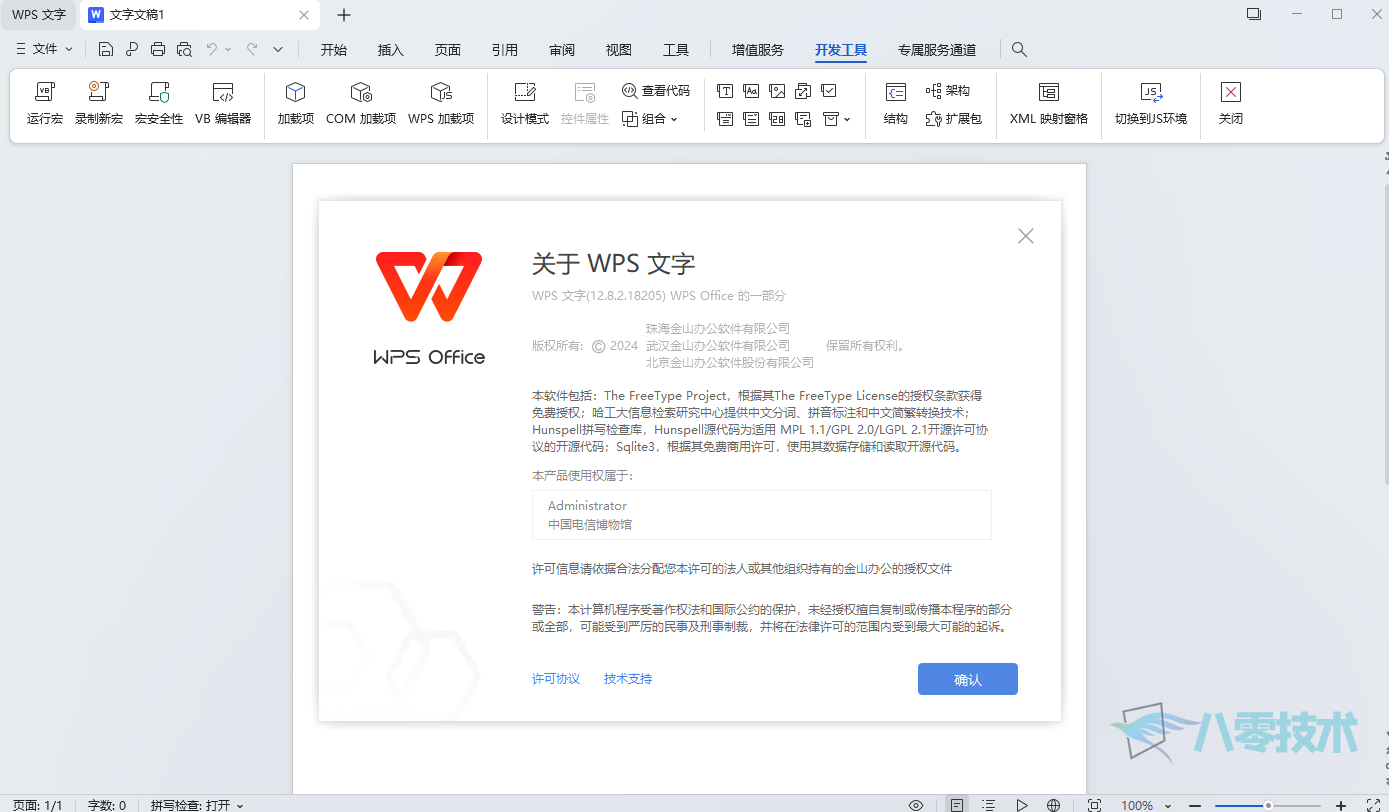Open COM Add-ins (COM 加载项)

(x=361, y=104)
